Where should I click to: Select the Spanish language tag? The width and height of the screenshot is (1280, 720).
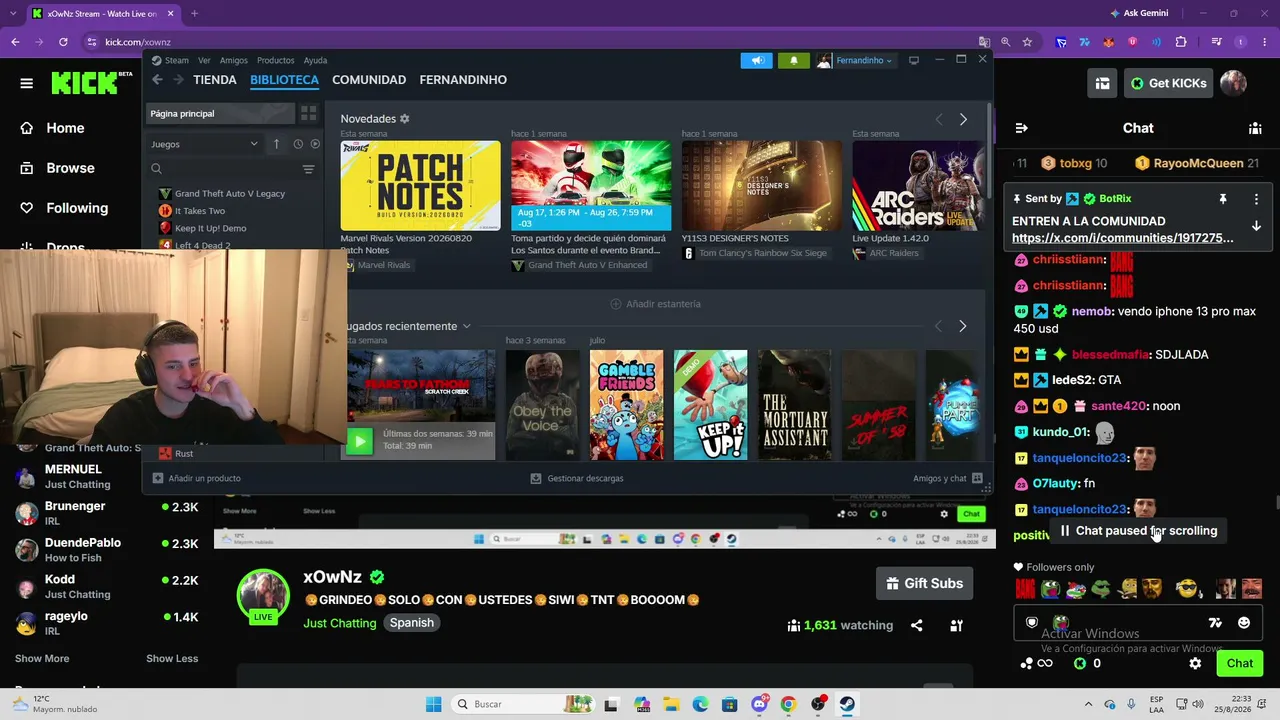[412, 623]
